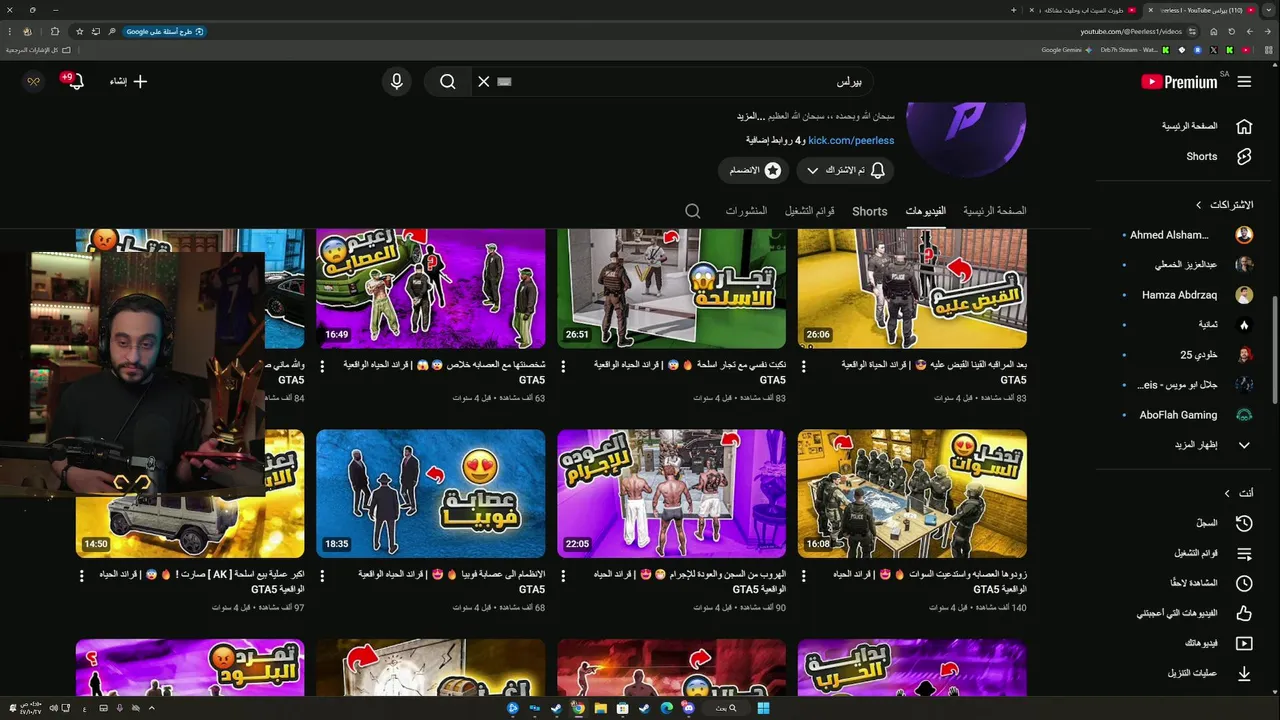1280x720 pixels.
Task: Play the العودة للإجرام 22:05 video thumbnail
Action: click(671, 494)
